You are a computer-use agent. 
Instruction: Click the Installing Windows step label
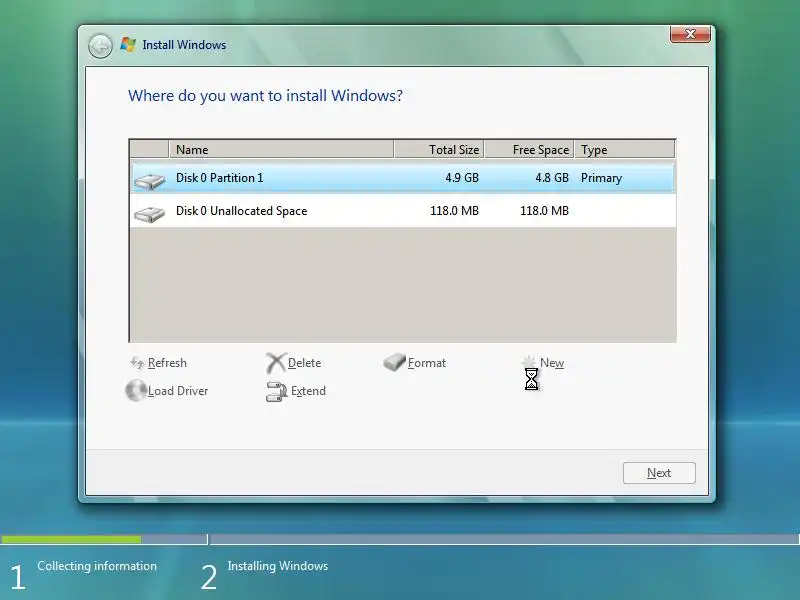click(278, 566)
